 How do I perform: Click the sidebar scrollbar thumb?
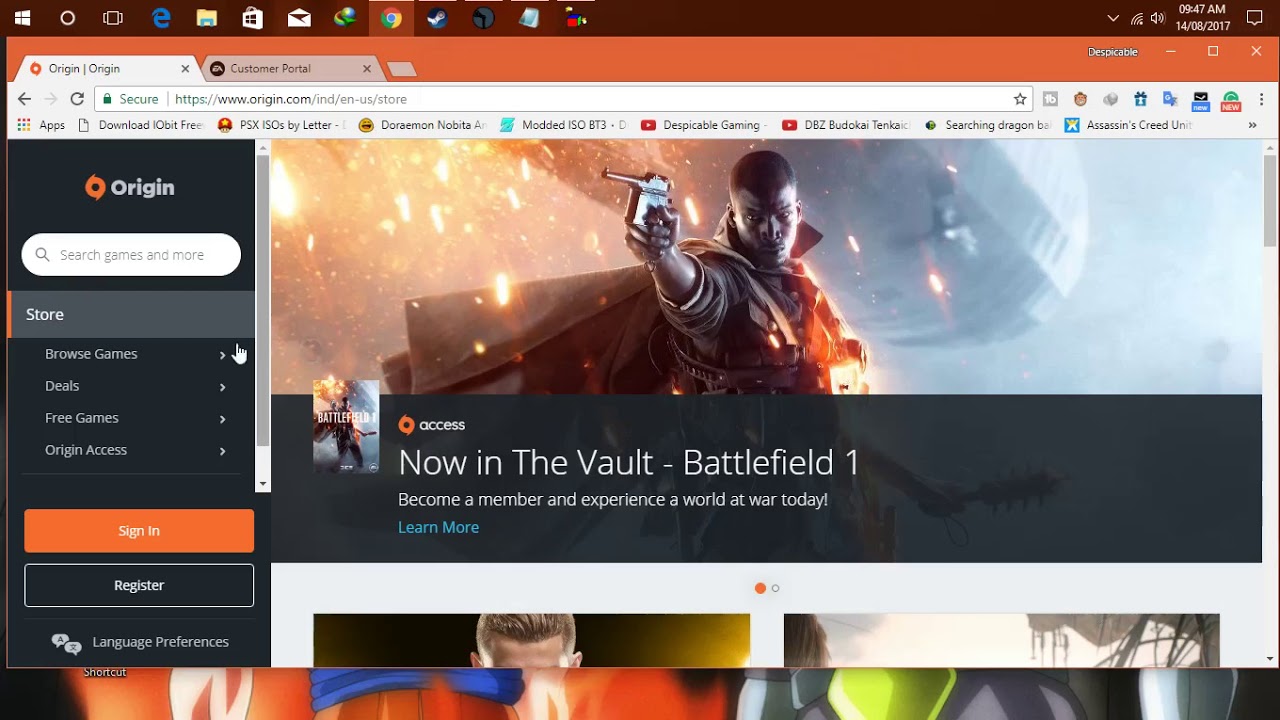[263, 300]
